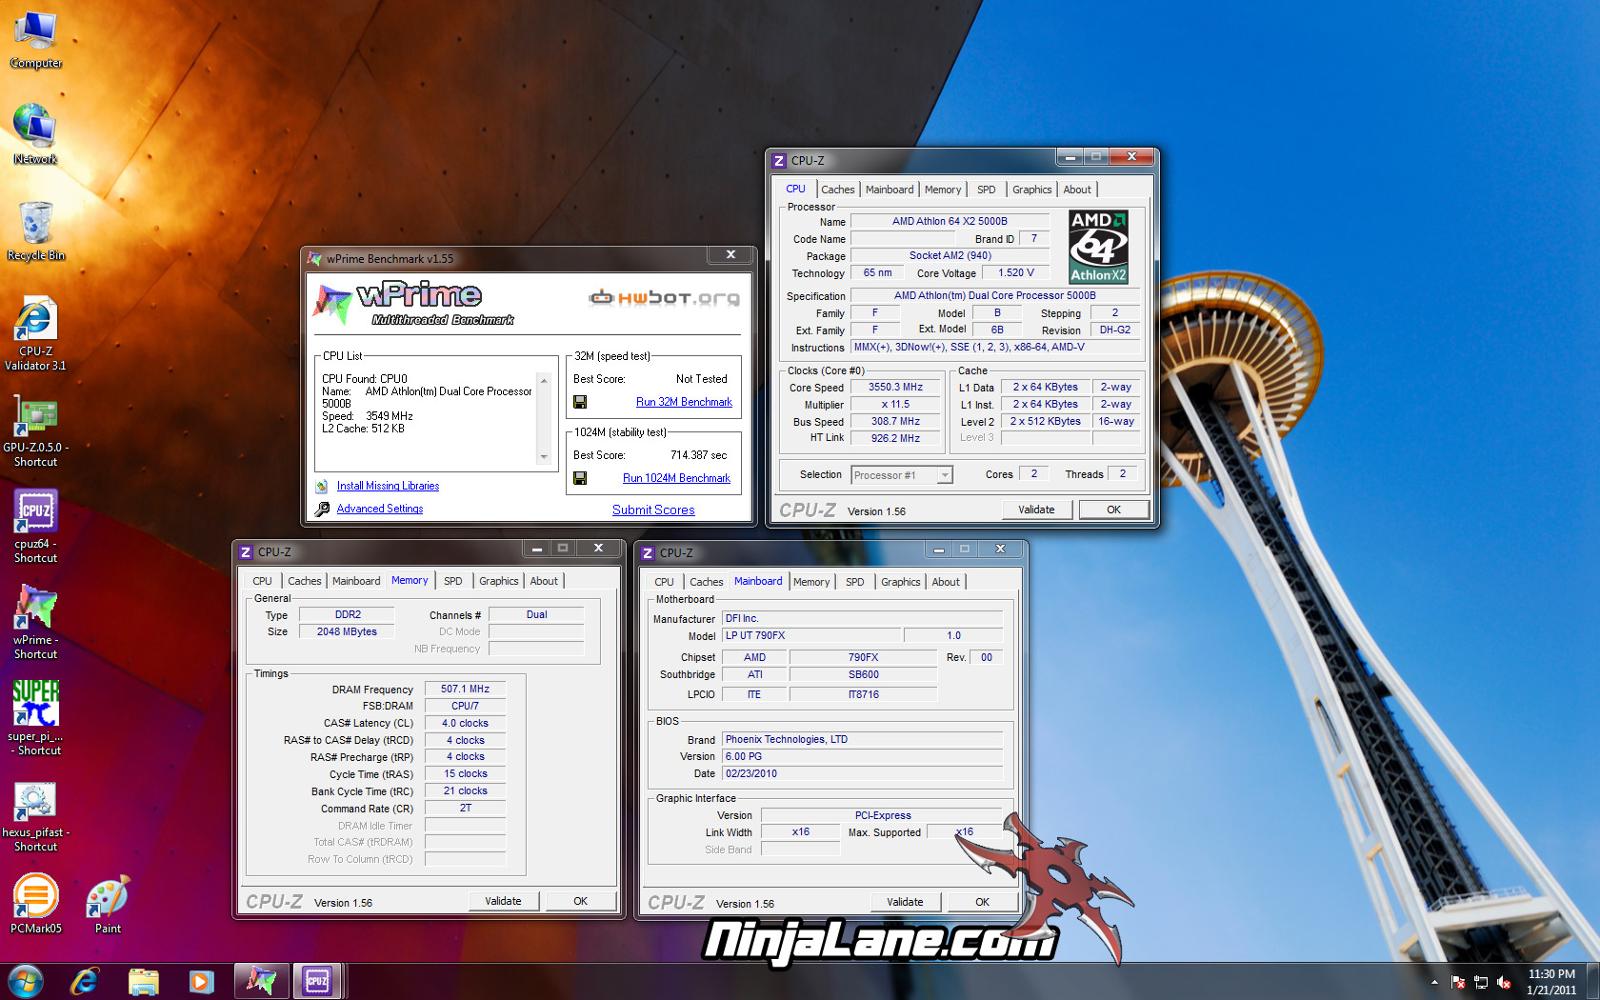Viewport: 1600px width, 1000px height.
Task: Open Graphics tab in CPU-Z Mainboard window
Action: pos(900,582)
